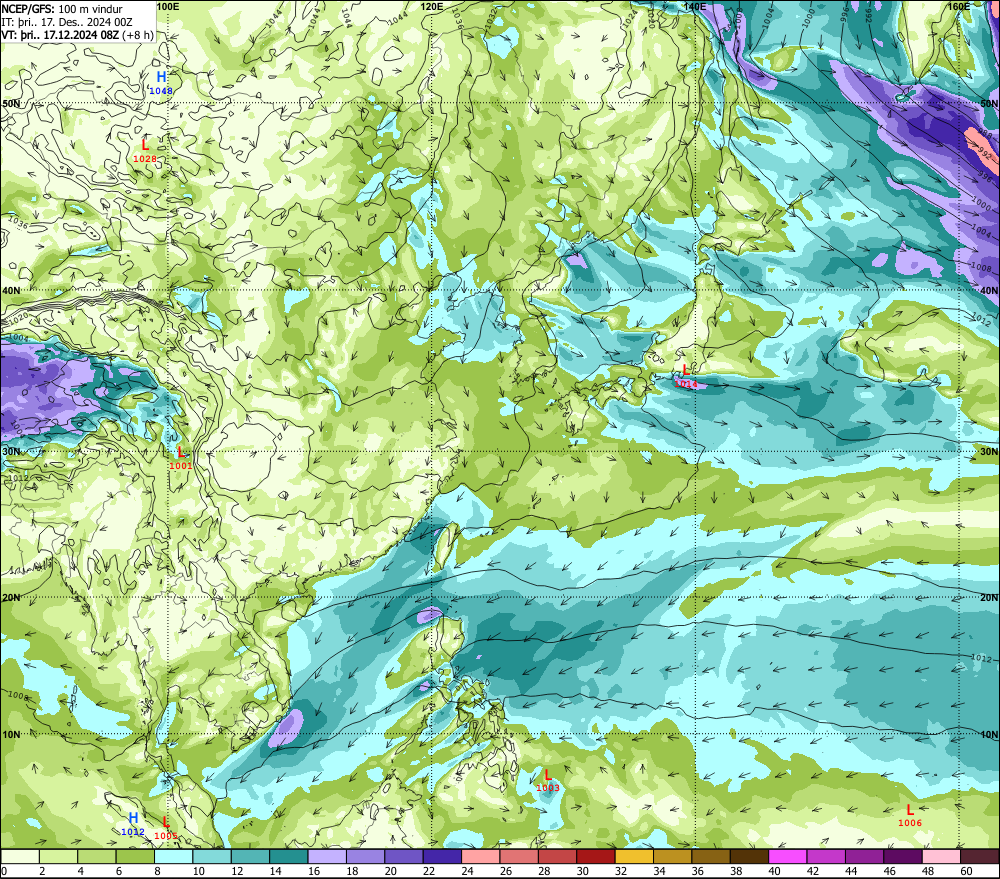Click the legend value 60
Screen dimensions: 1000x879
966,871
